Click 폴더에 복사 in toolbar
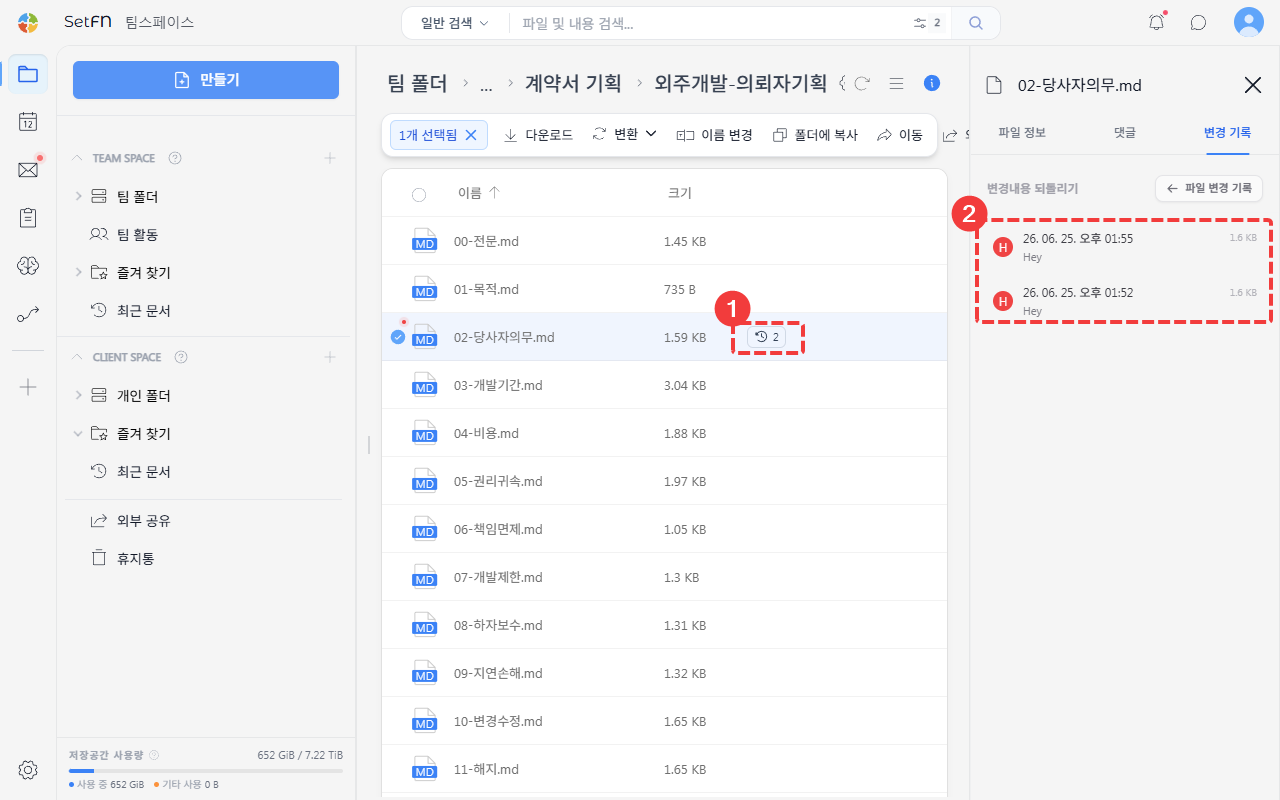Image resolution: width=1280 pixels, height=800 pixels. (815, 134)
